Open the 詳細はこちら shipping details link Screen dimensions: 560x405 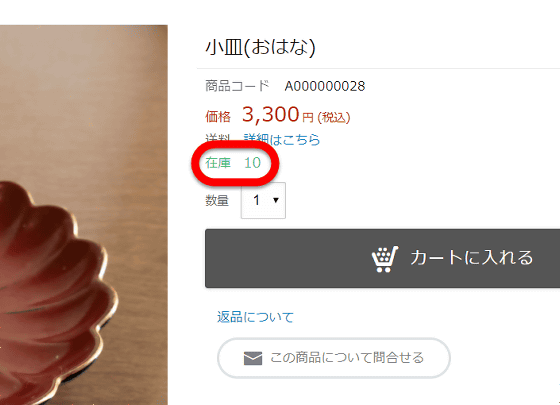click(x=282, y=139)
